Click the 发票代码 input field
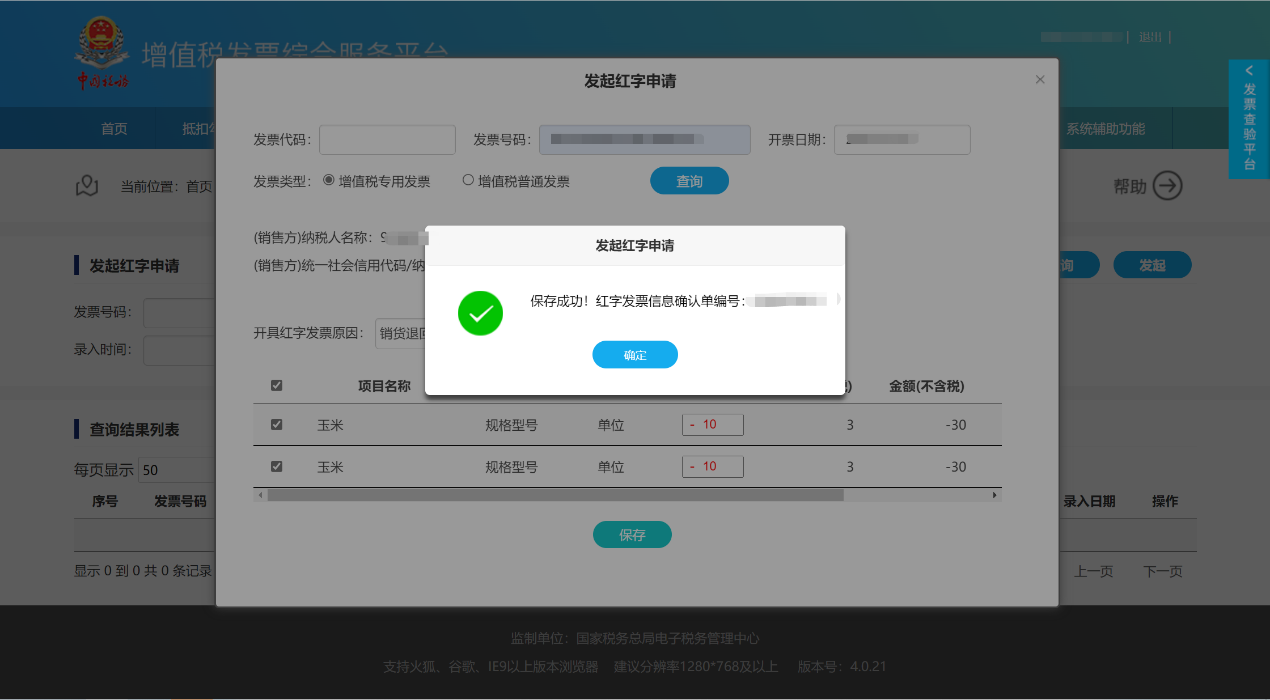Viewport: 1270px width, 700px height. tap(387, 140)
